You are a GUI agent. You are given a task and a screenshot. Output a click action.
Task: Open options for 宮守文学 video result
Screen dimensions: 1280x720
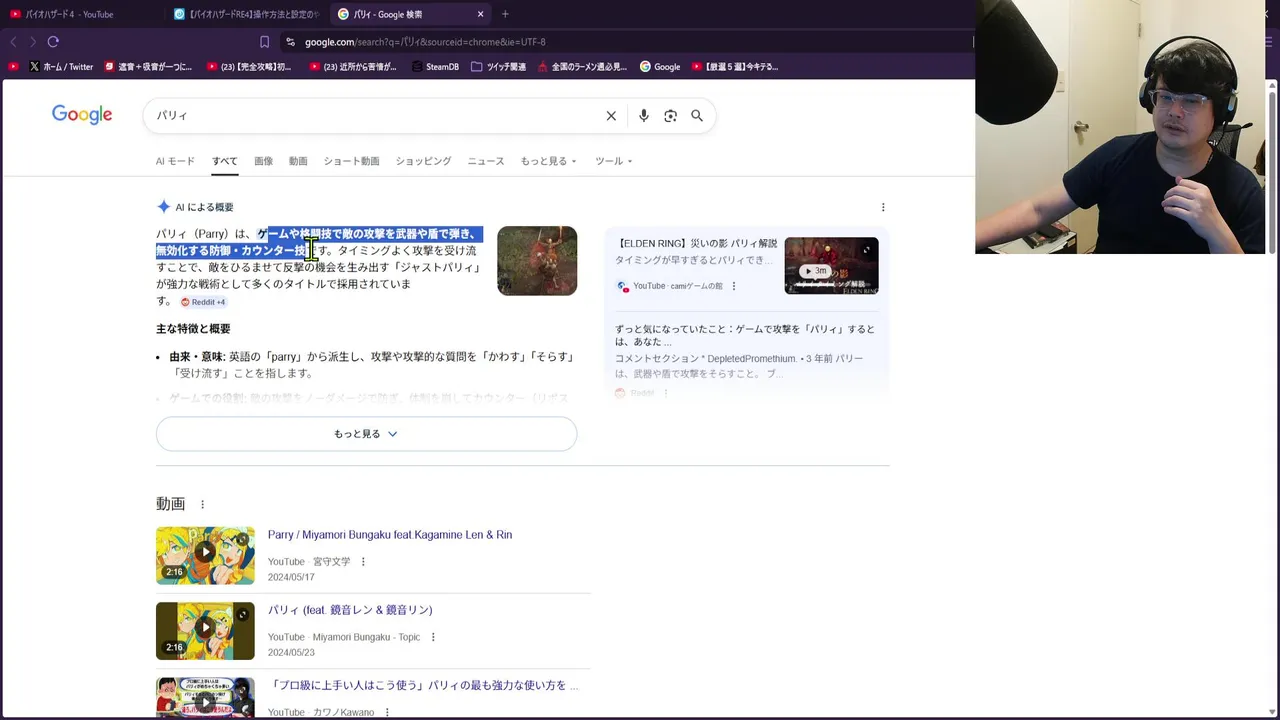click(x=363, y=562)
